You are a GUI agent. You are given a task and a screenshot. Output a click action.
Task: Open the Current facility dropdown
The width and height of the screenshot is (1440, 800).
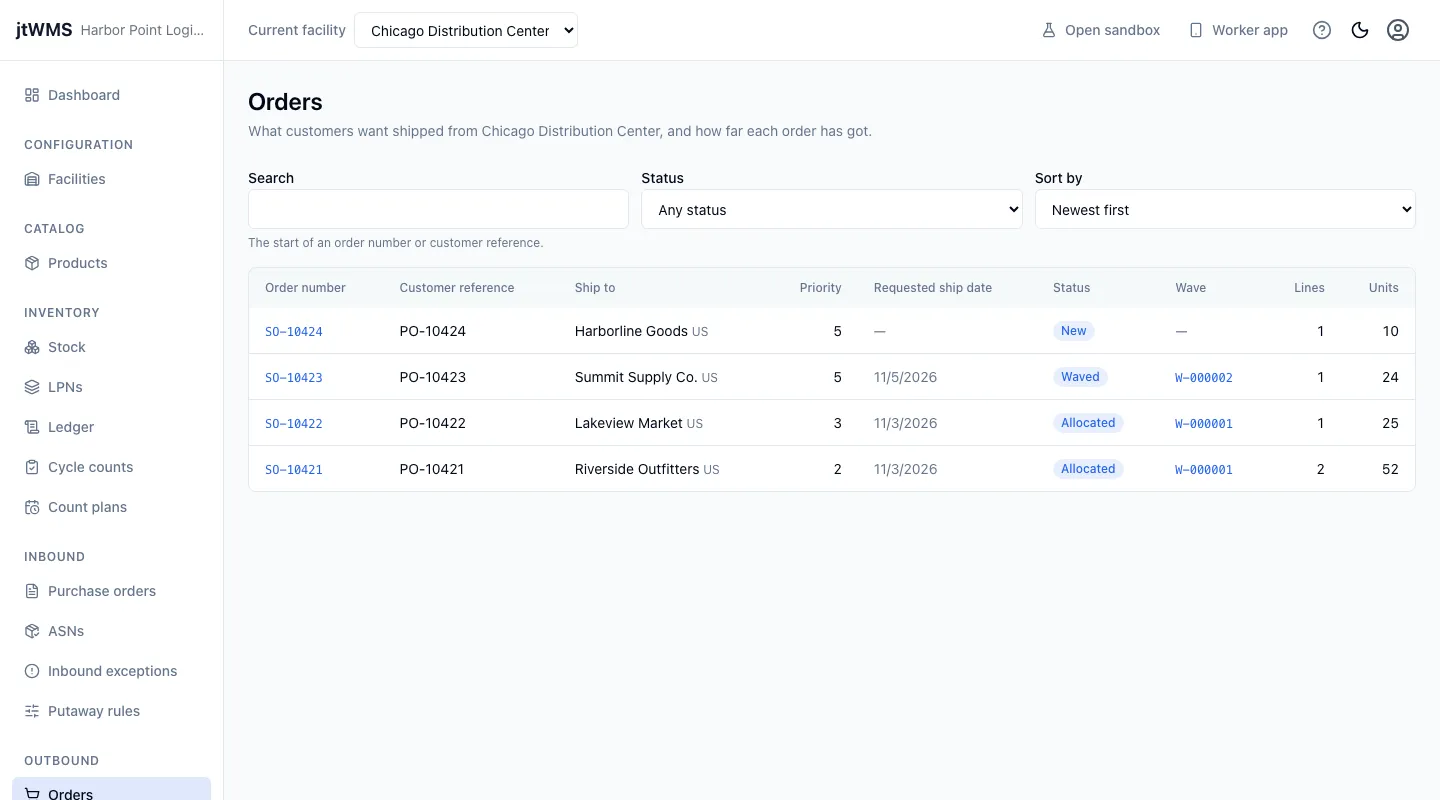click(x=466, y=30)
